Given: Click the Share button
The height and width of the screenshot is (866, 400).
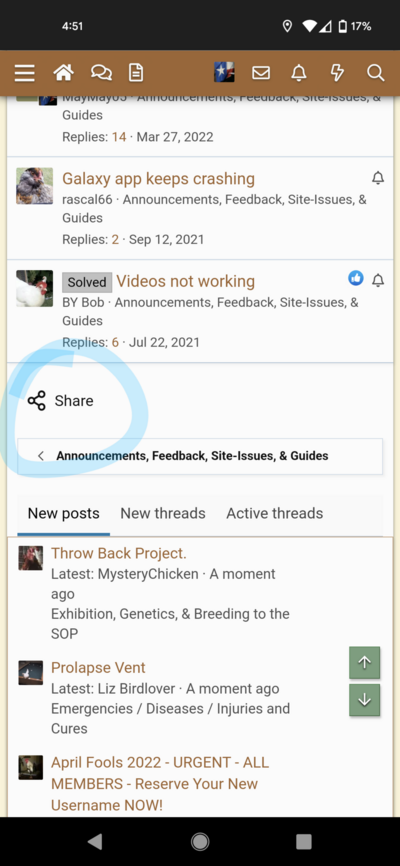Looking at the screenshot, I should 60,400.
